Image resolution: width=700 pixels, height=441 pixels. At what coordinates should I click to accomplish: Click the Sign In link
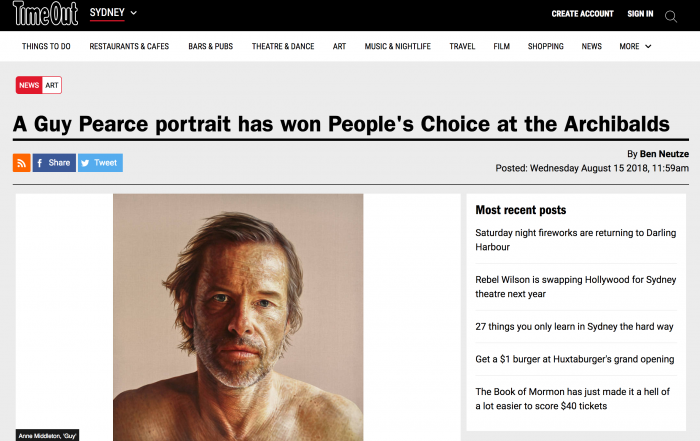pyautogui.click(x=640, y=14)
